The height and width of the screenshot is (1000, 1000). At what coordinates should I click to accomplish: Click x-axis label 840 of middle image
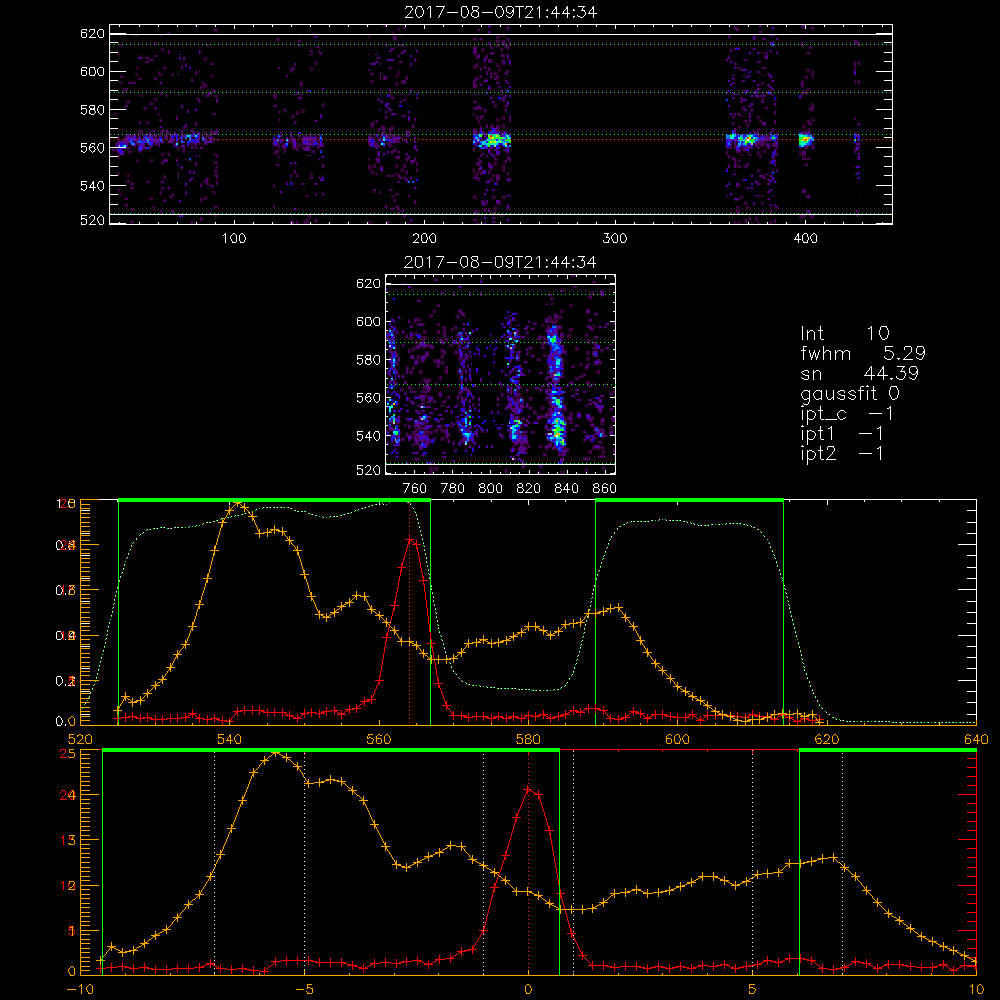pyautogui.click(x=566, y=489)
